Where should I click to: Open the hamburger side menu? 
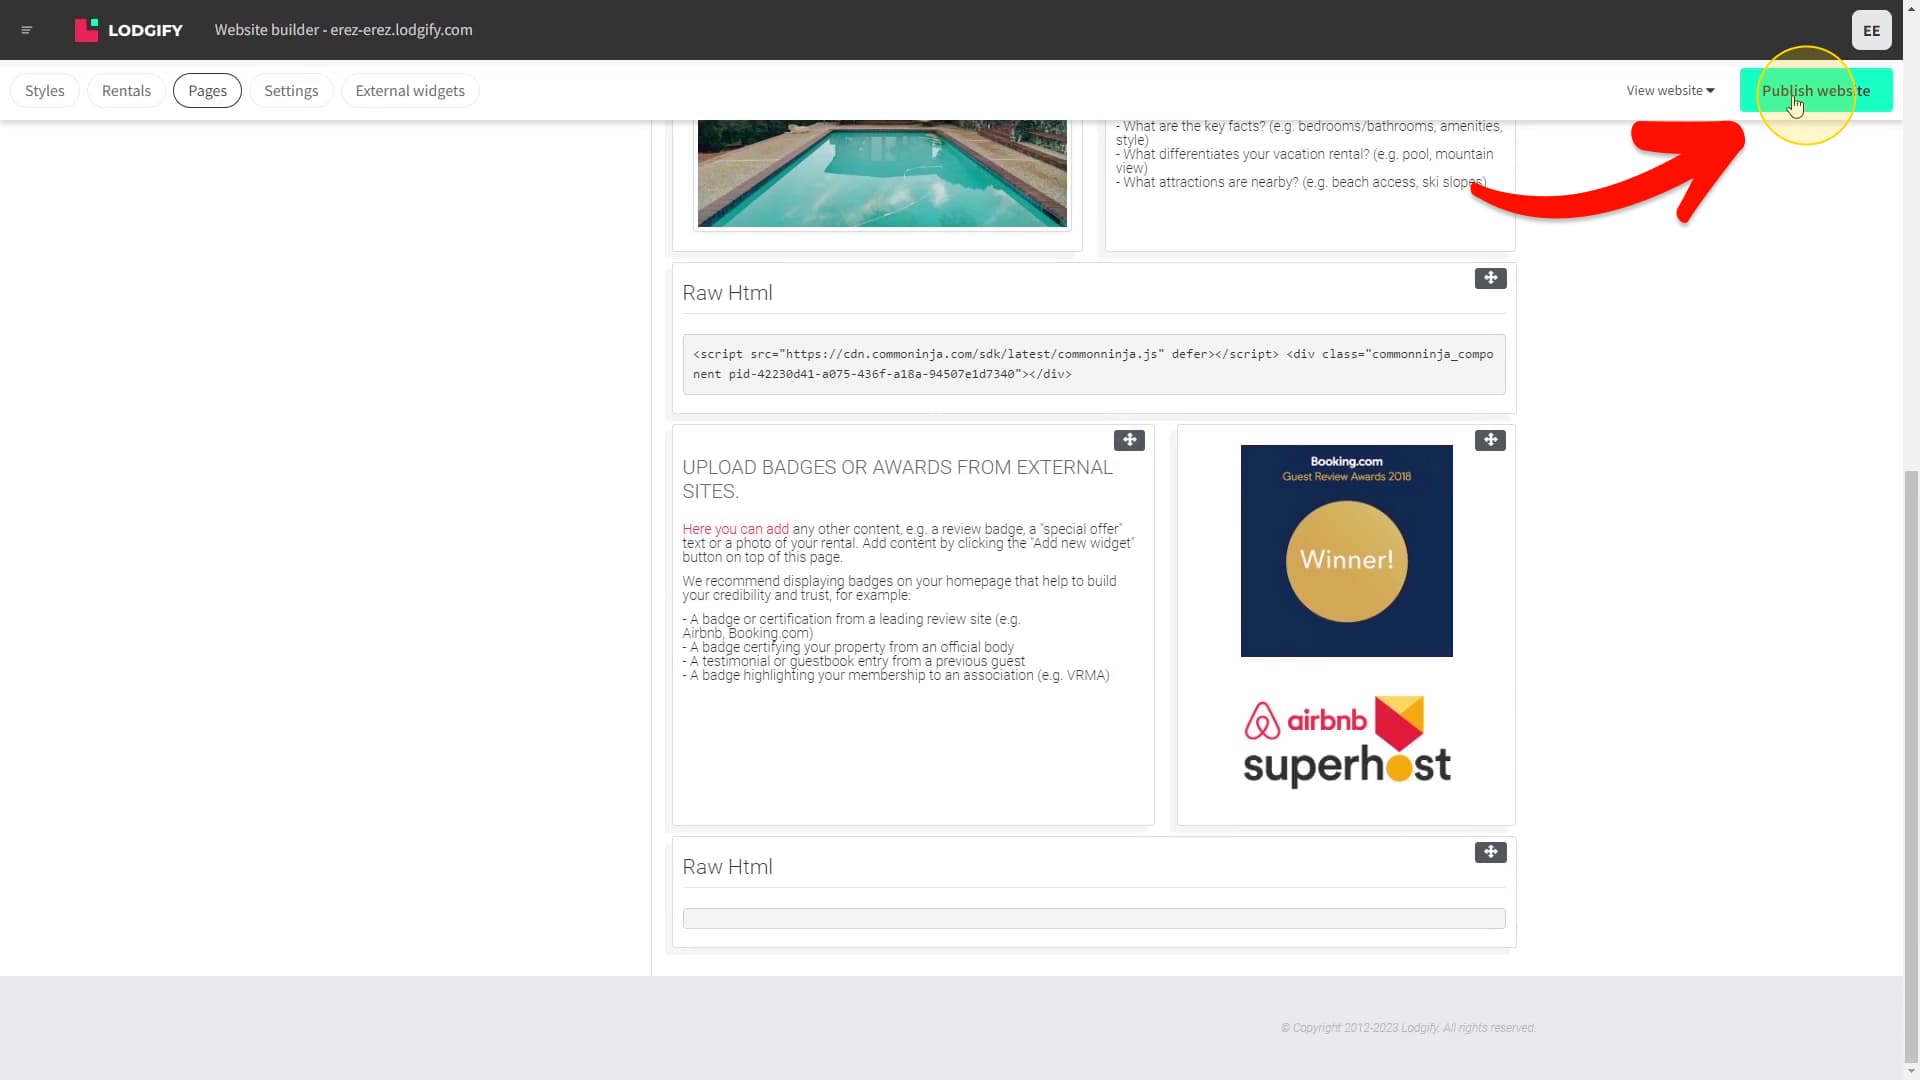coord(27,30)
